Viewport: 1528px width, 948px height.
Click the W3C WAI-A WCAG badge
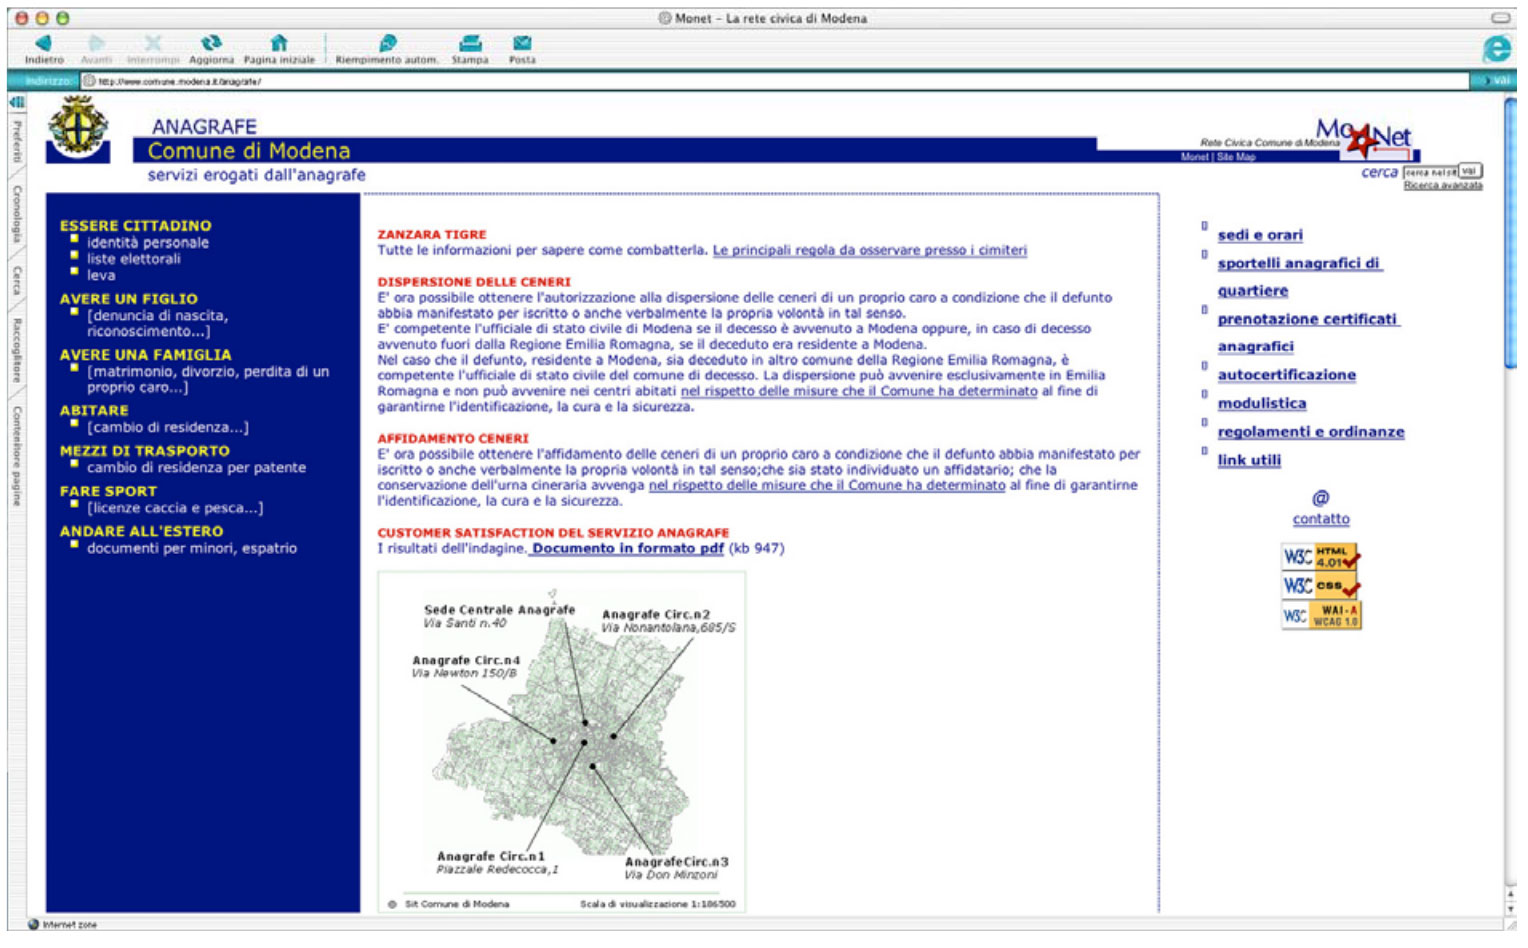click(x=1320, y=615)
